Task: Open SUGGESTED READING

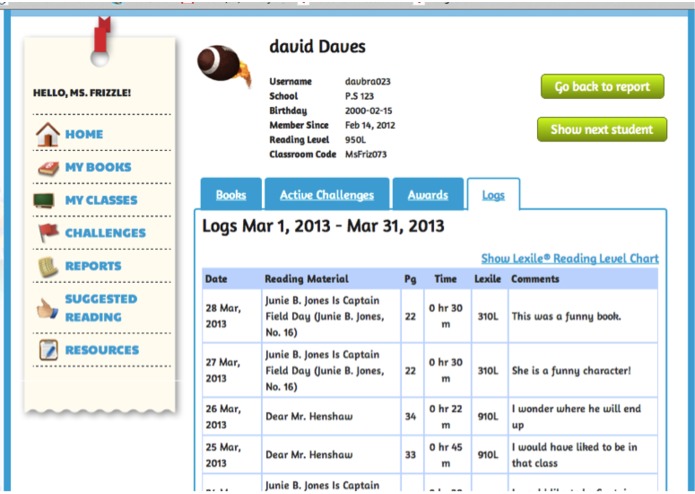Action: click(101, 308)
